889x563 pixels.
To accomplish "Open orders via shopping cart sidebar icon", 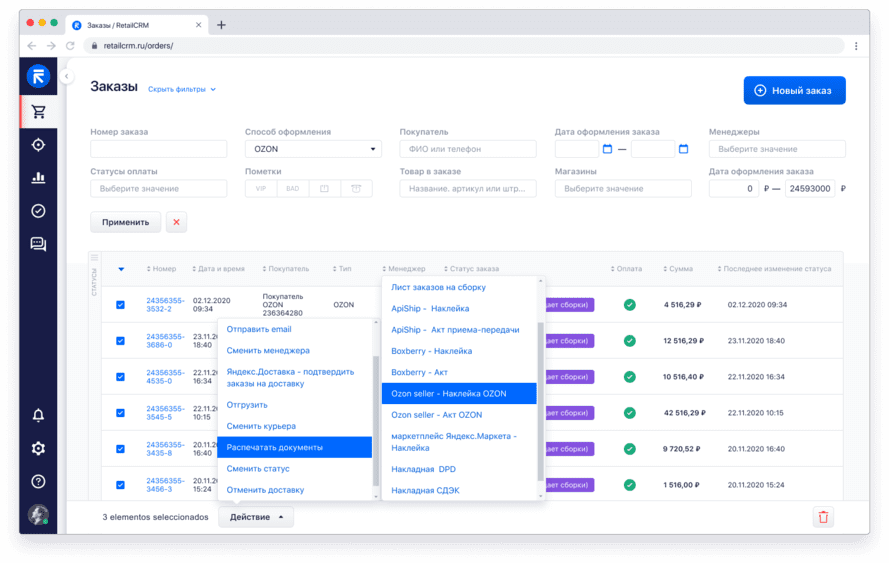I will [38, 112].
